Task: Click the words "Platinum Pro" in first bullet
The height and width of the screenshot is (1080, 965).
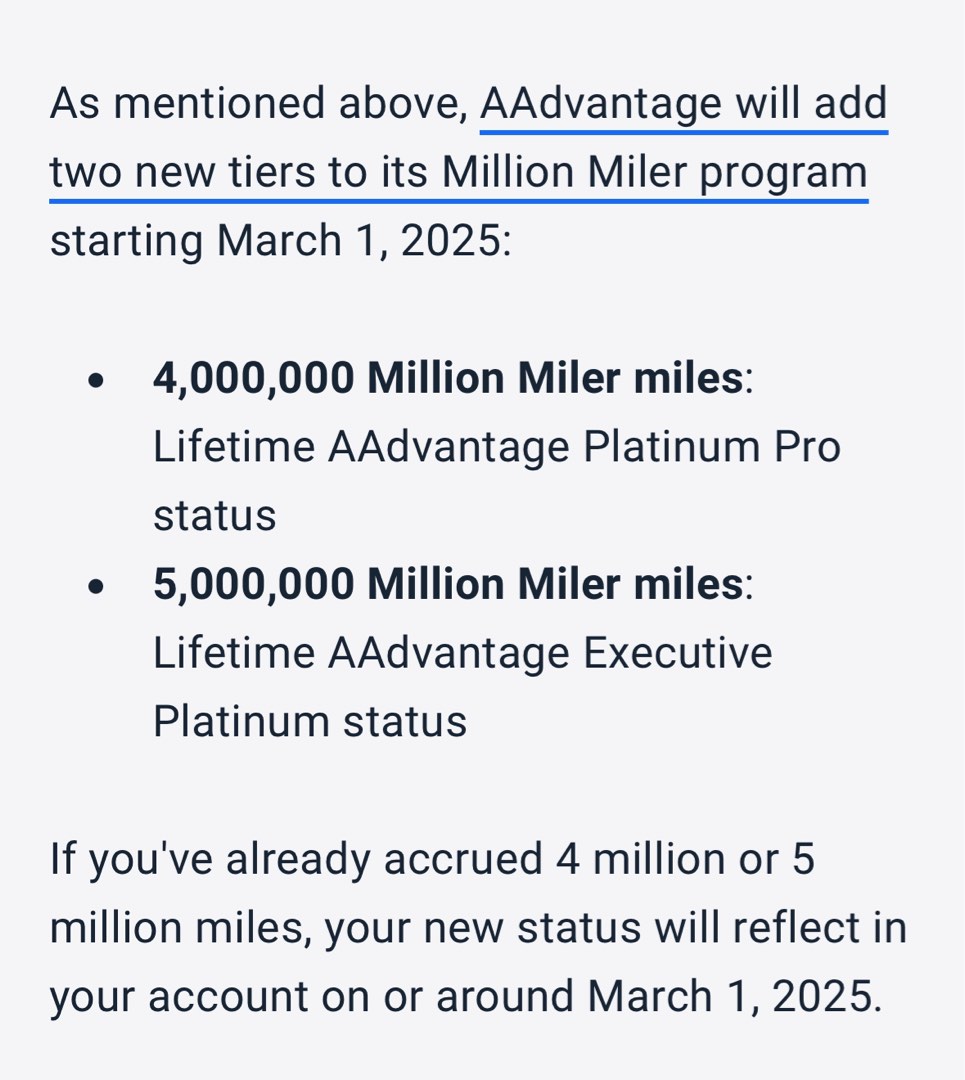Action: [x=712, y=448]
